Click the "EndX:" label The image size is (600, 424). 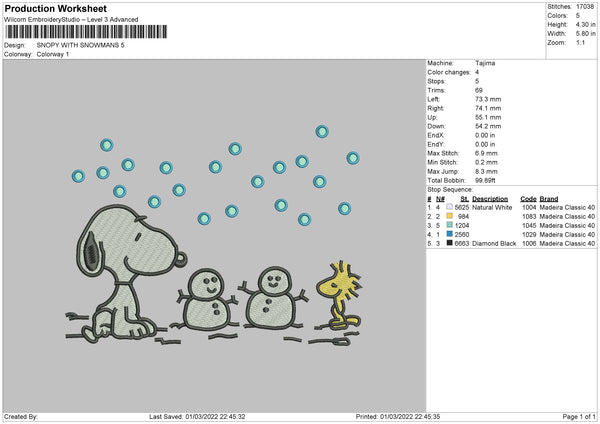(436, 135)
